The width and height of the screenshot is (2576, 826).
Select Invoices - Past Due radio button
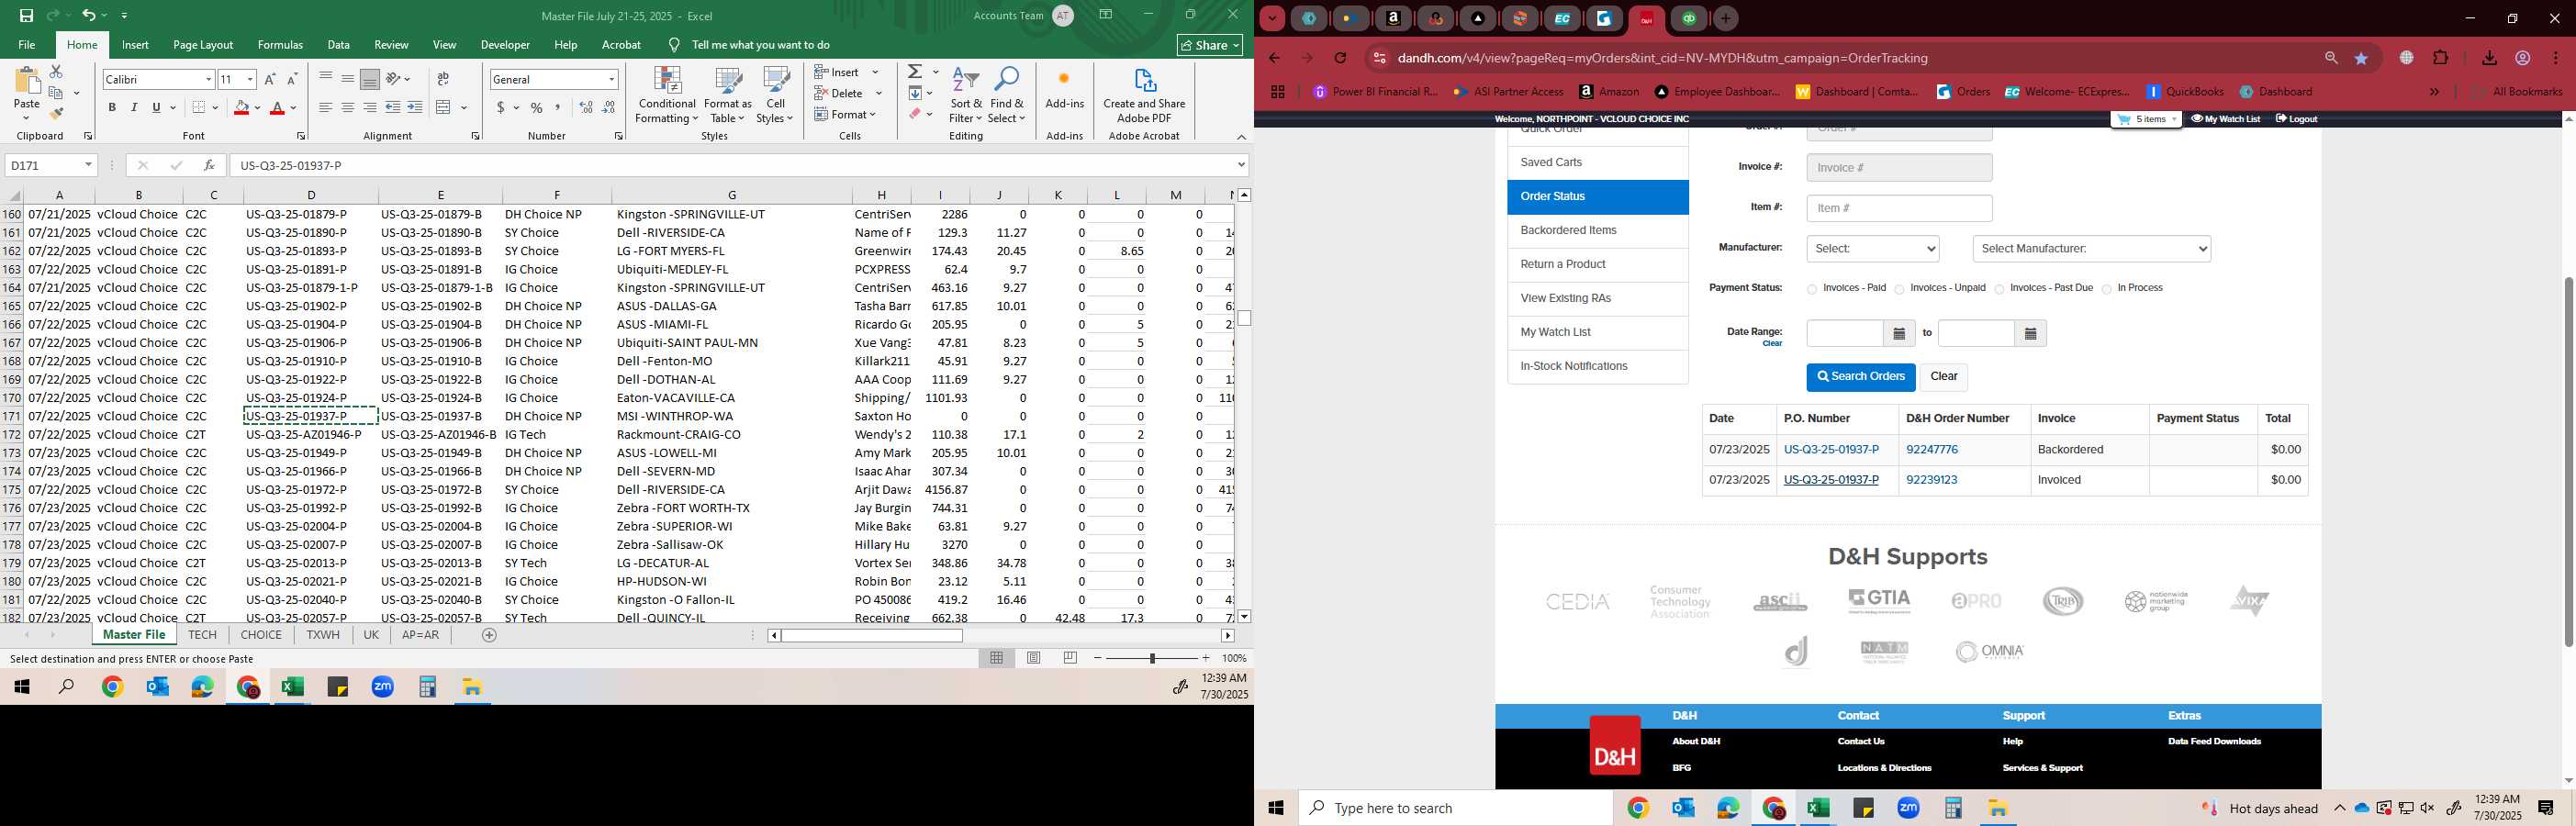(x=1999, y=290)
